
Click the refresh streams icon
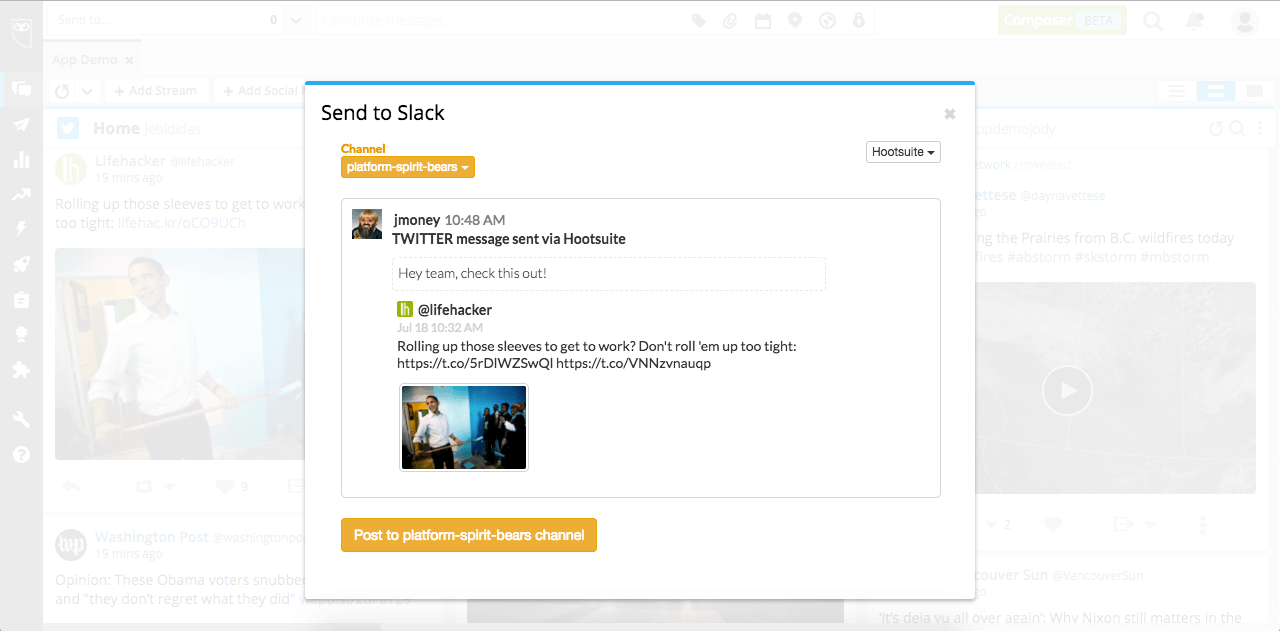62,91
